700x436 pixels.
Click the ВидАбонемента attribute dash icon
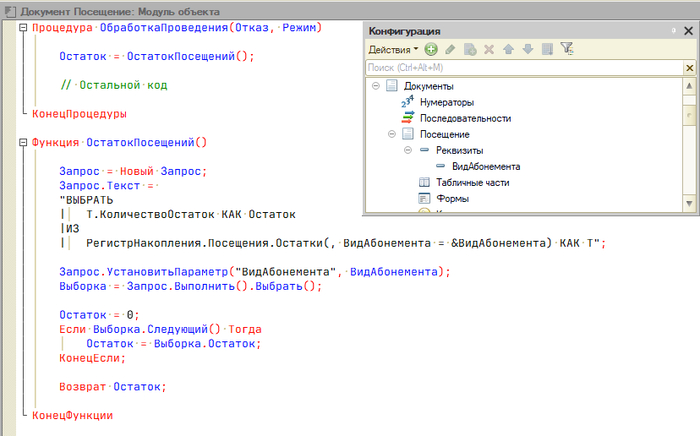click(441, 166)
